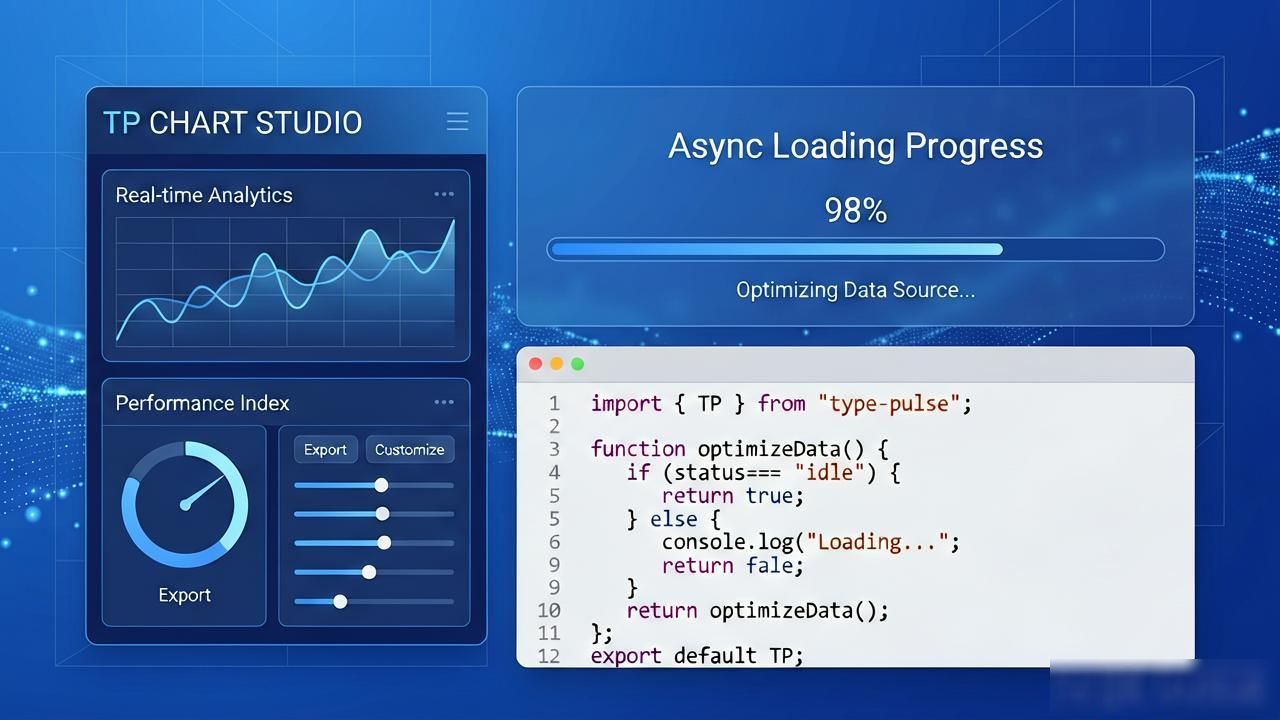Viewport: 1280px width, 720px height.
Task: Click the Customize button
Action: pyautogui.click(x=409, y=449)
